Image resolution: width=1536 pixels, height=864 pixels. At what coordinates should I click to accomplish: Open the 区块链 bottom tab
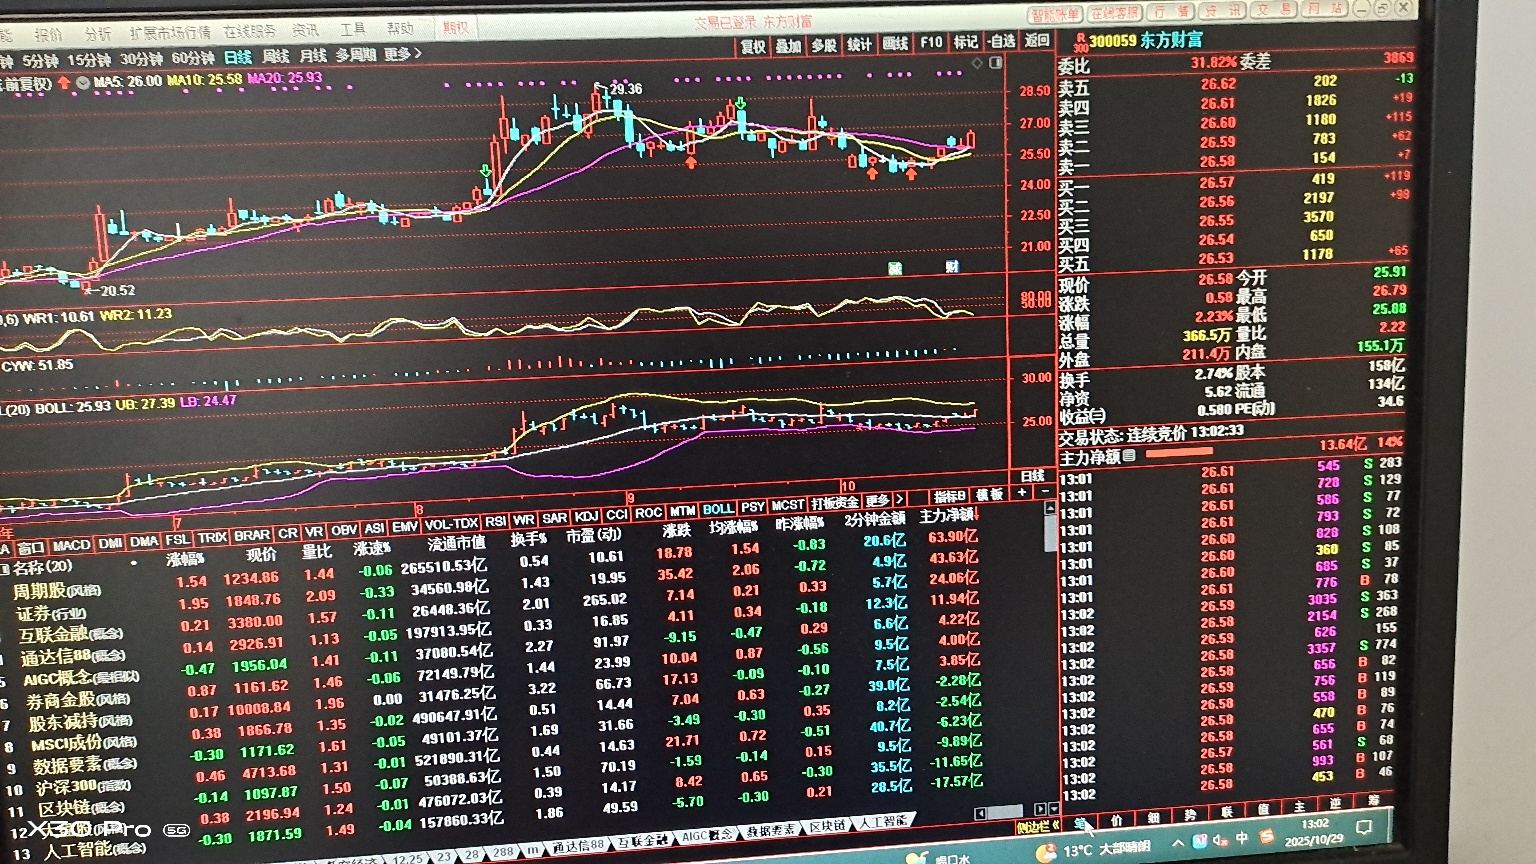827,826
